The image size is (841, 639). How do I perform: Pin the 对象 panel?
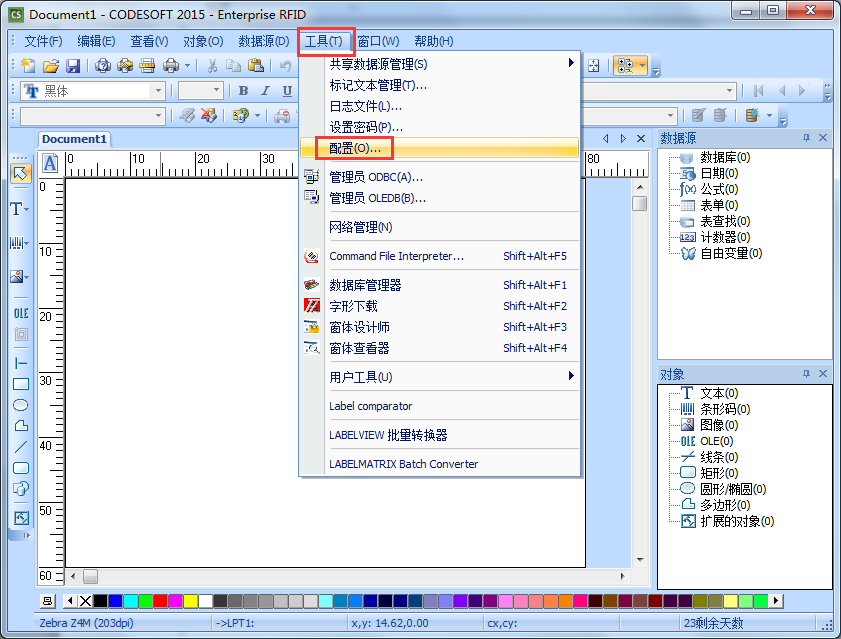pyautogui.click(x=806, y=373)
